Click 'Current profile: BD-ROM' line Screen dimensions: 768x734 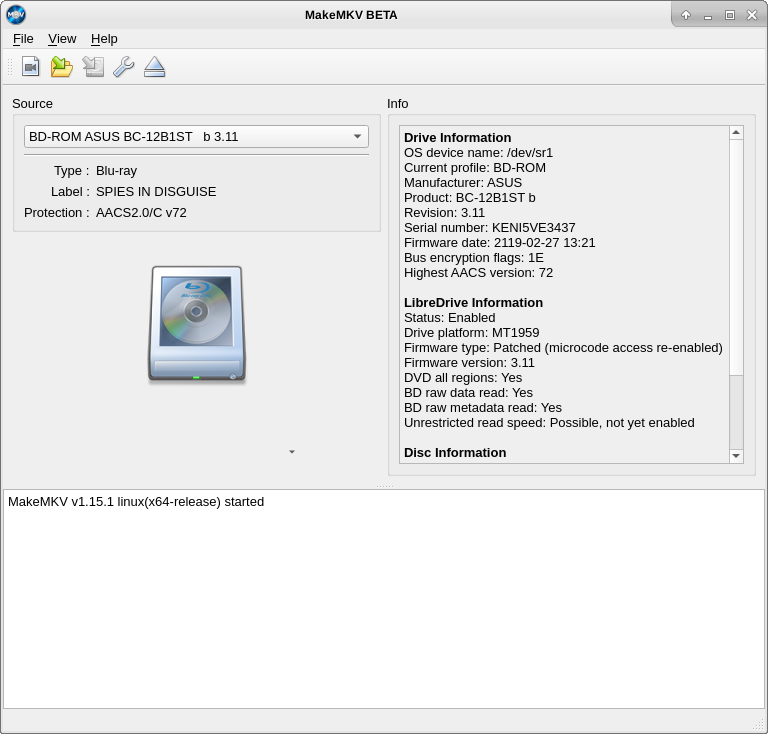pyautogui.click(x=475, y=167)
